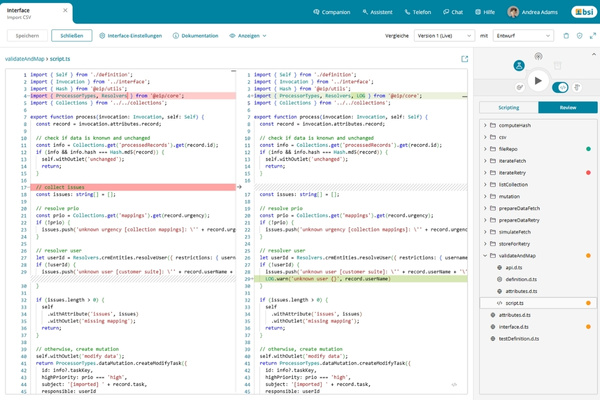
Task: Open the Anzeigen dropdown
Action: (248, 36)
